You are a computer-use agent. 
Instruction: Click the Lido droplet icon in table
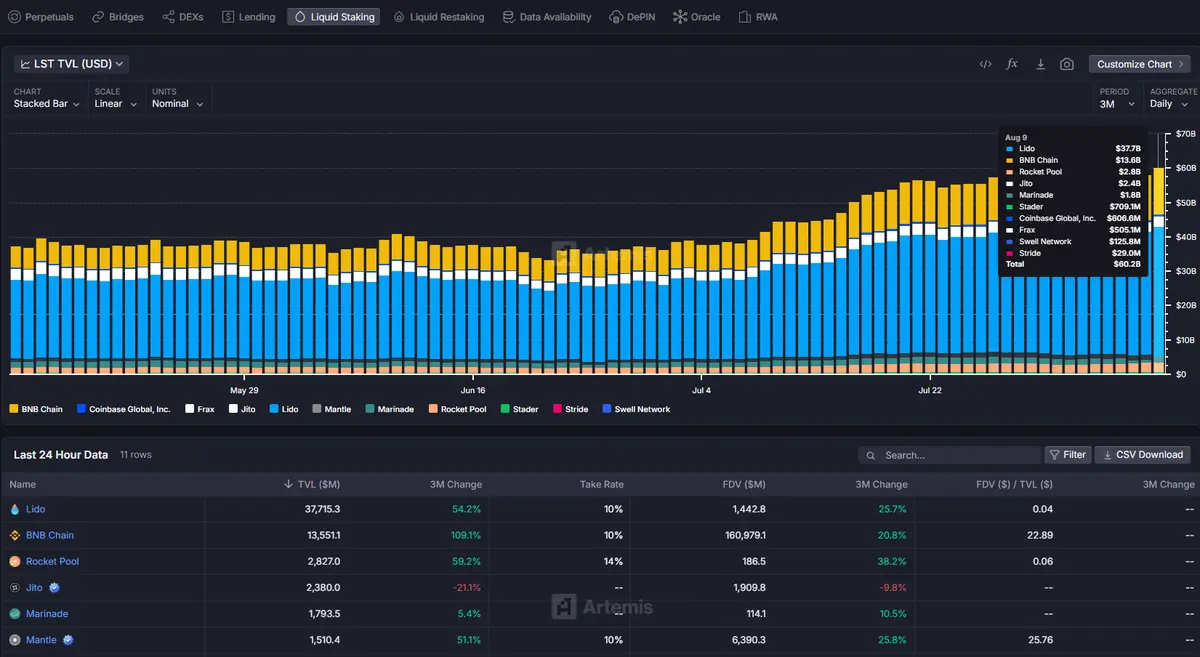14,509
